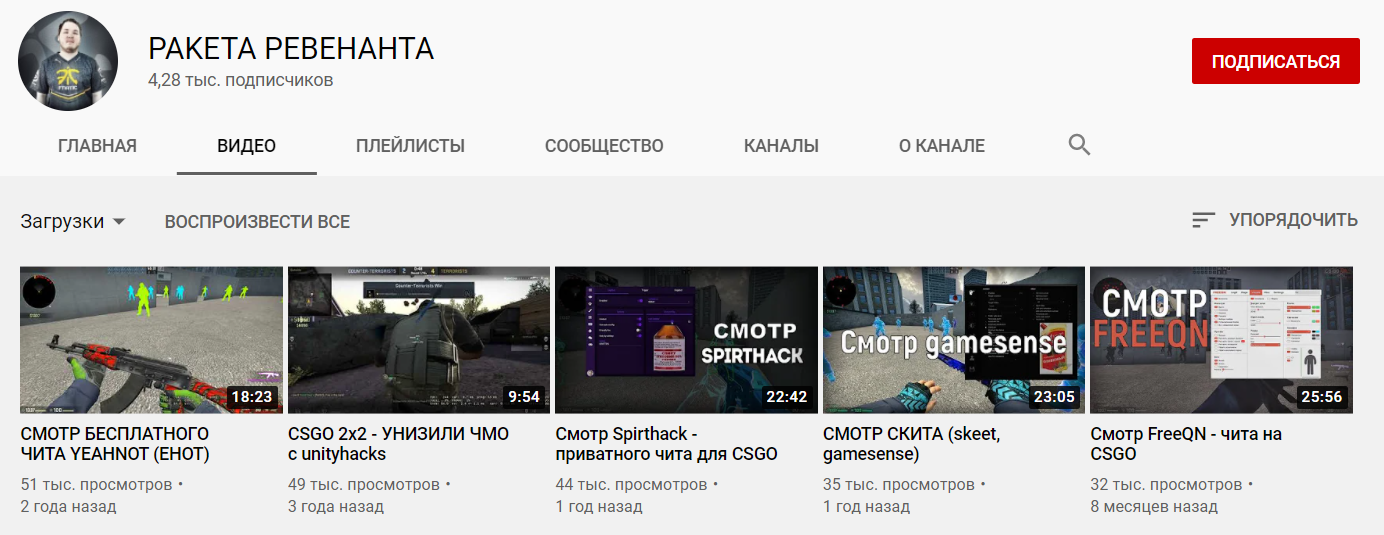Viewport: 1384px width, 535px height.
Task: Switch to the ГЛАВНАЯ tab
Action: click(97, 146)
